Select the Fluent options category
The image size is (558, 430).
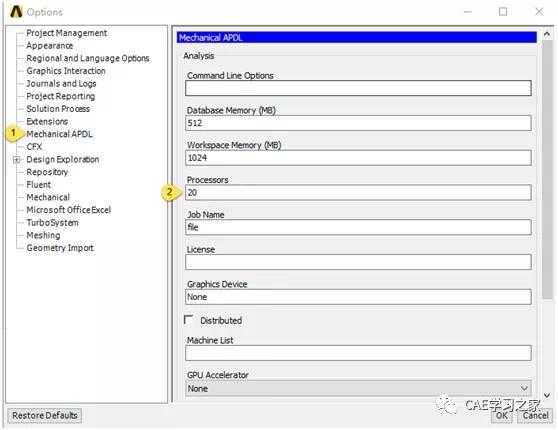click(x=38, y=185)
